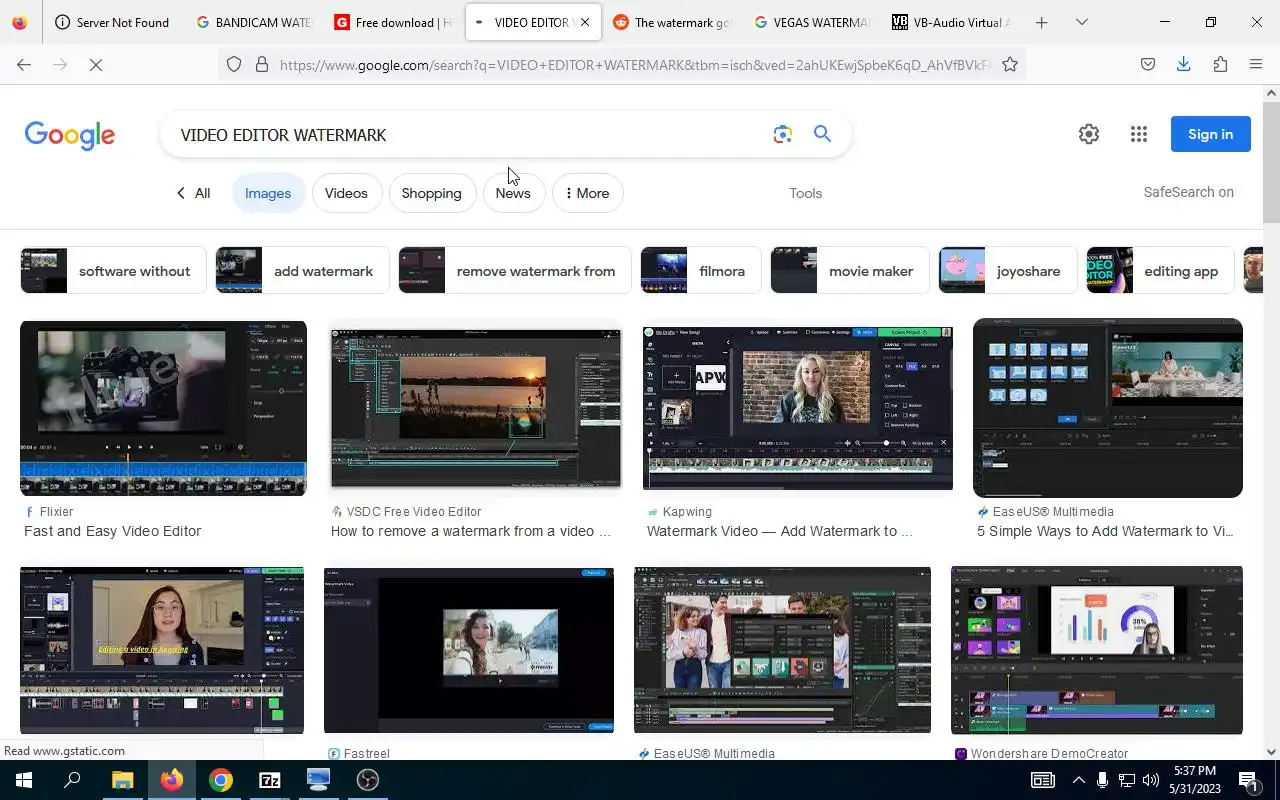This screenshot has width=1280, height=800.
Task: Show hidden system tray icons
Action: 1078,780
